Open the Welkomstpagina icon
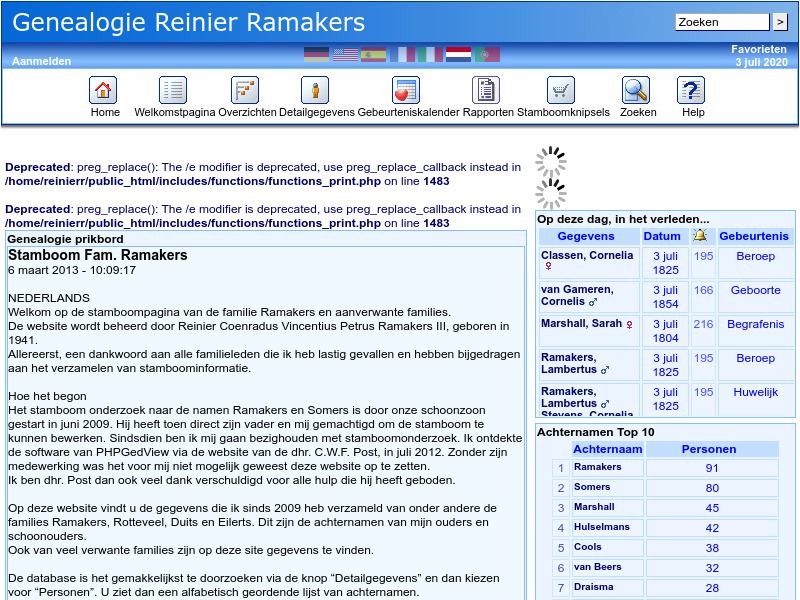This screenshot has width=800, height=600. tap(172, 90)
